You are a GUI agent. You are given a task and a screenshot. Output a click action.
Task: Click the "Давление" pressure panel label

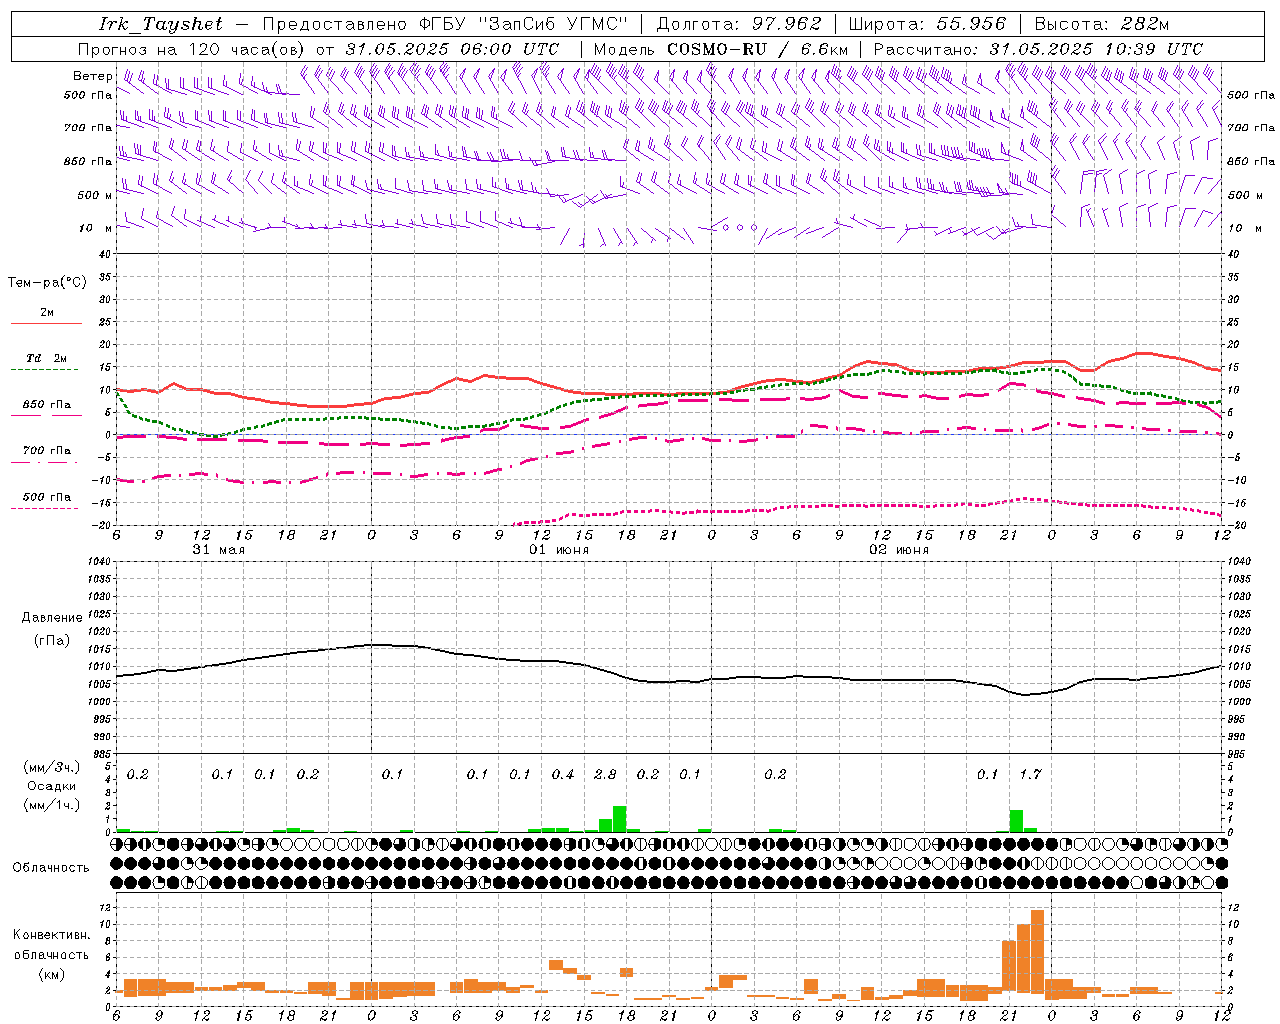(52, 618)
